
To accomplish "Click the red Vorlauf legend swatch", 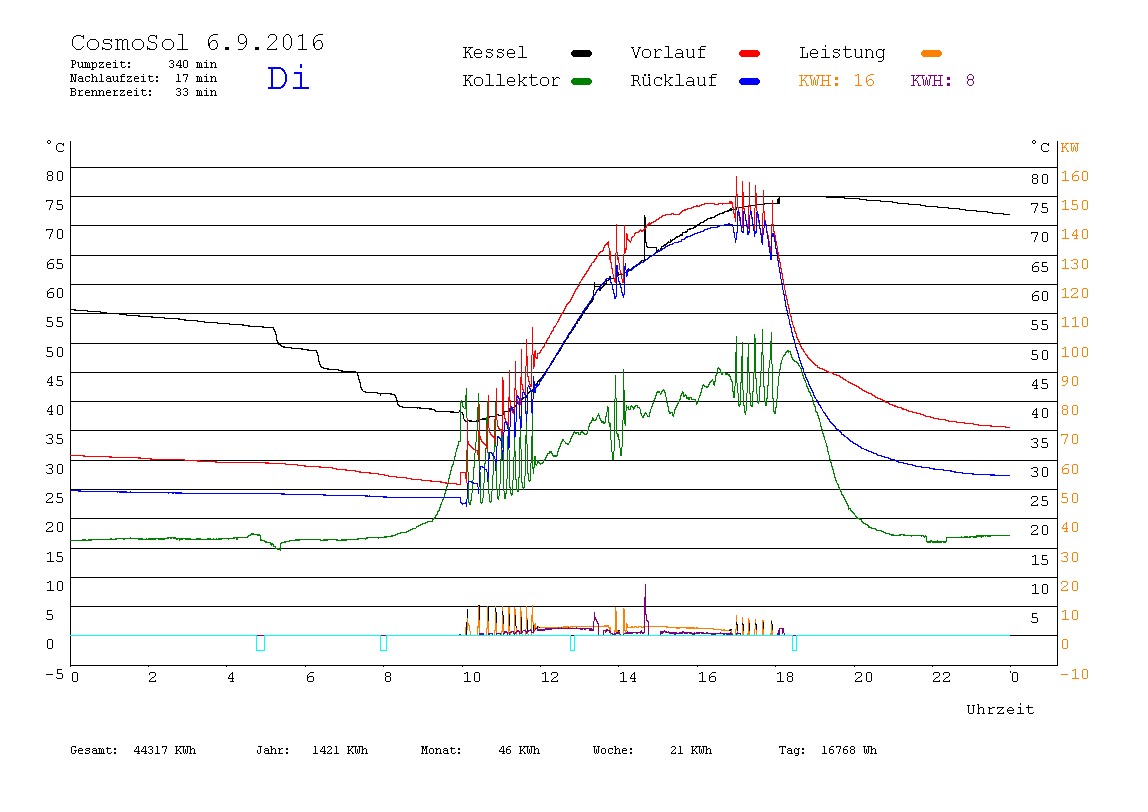I will point(750,53).
